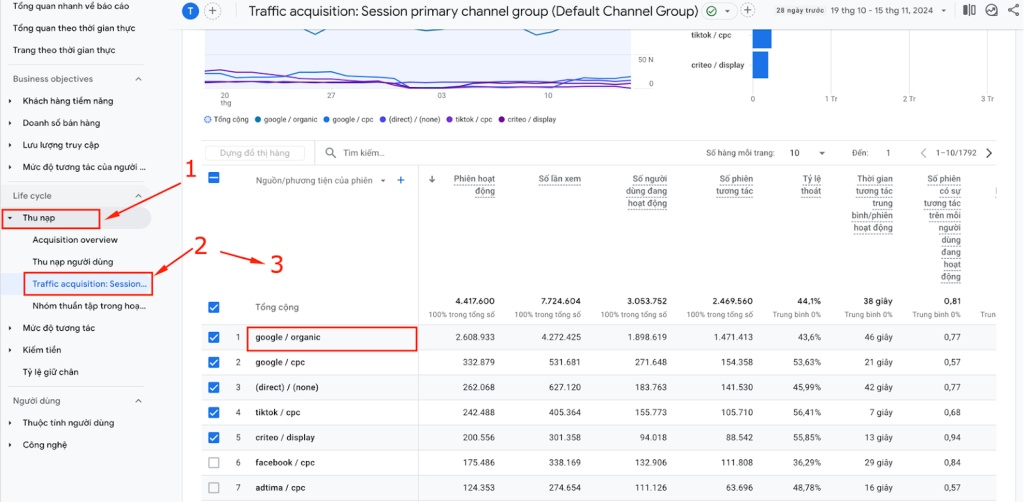Open Trang theo thời gian thực link
The height and width of the screenshot is (502, 1024).
coord(66,49)
